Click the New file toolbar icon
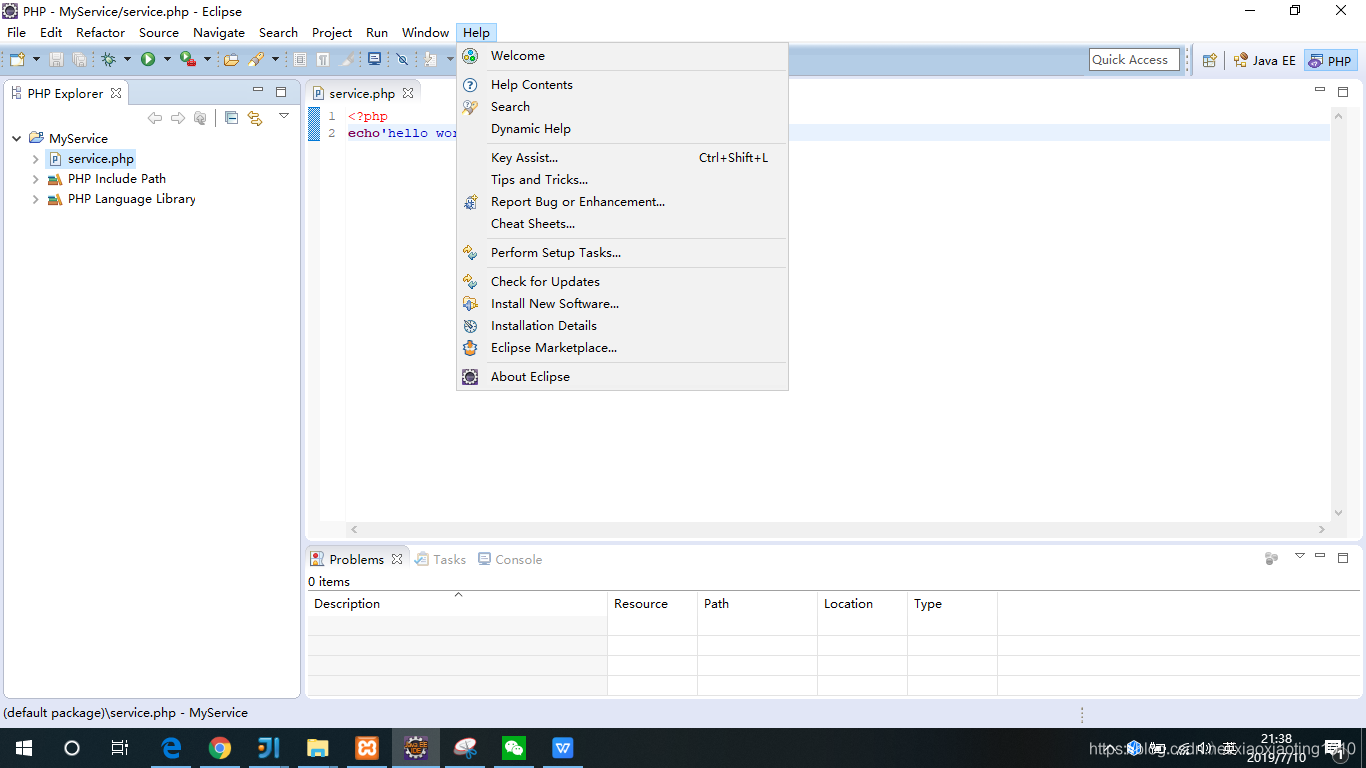This screenshot has width=1366, height=768. 17,60
